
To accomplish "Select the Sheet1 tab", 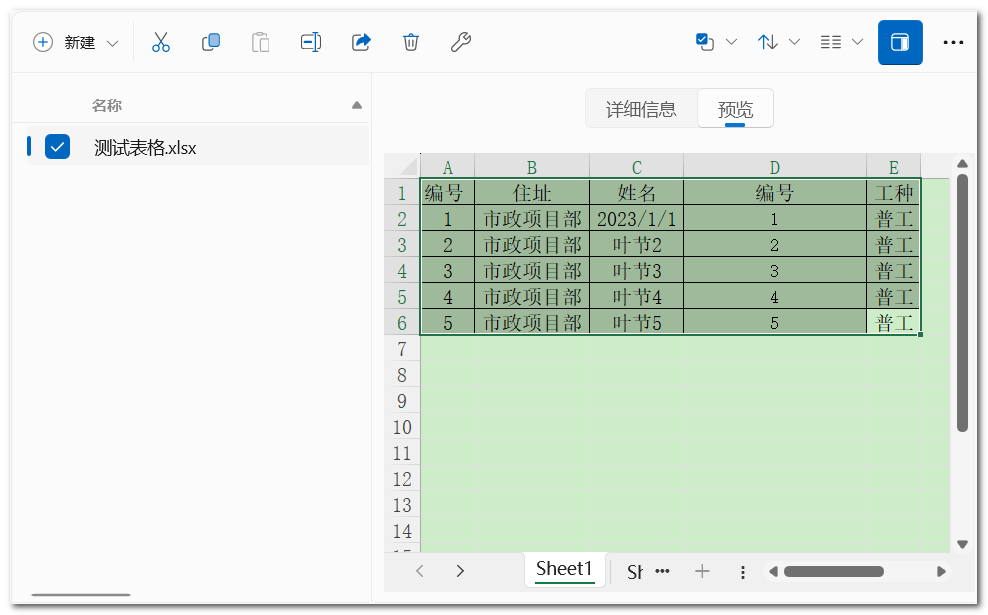I will pyautogui.click(x=564, y=569).
